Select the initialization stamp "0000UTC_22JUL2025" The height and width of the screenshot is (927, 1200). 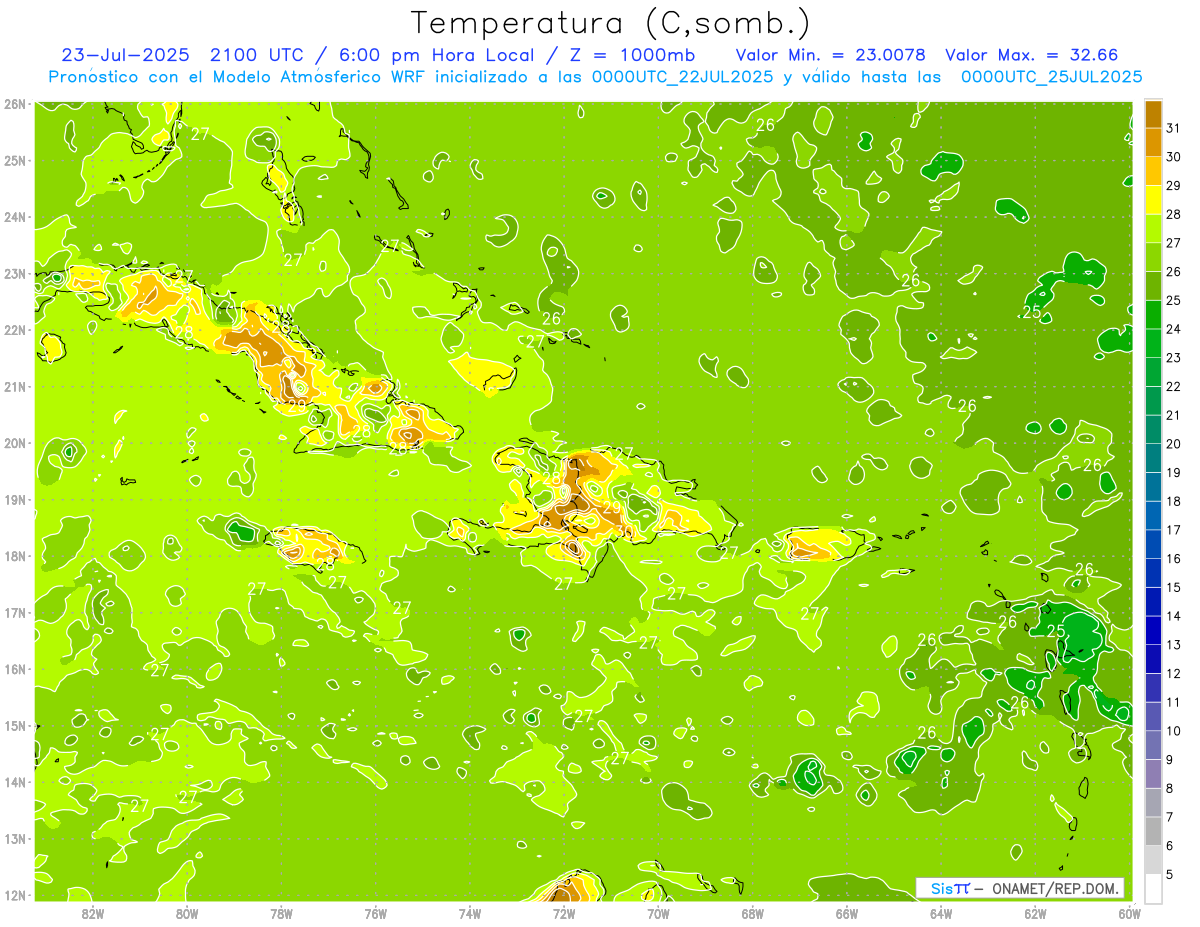tap(682, 76)
